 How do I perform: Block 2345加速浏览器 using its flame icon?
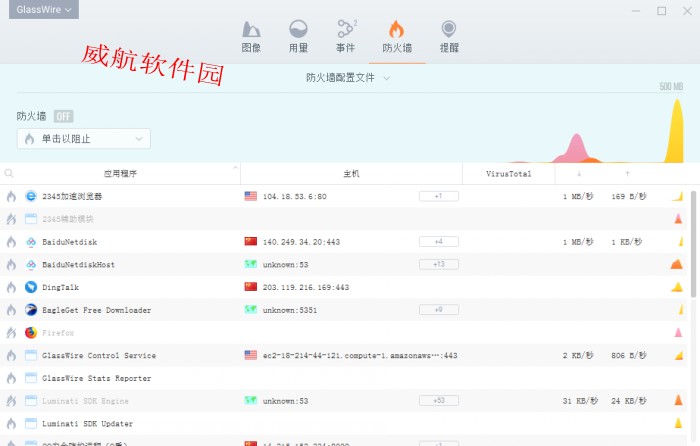(x=11, y=197)
